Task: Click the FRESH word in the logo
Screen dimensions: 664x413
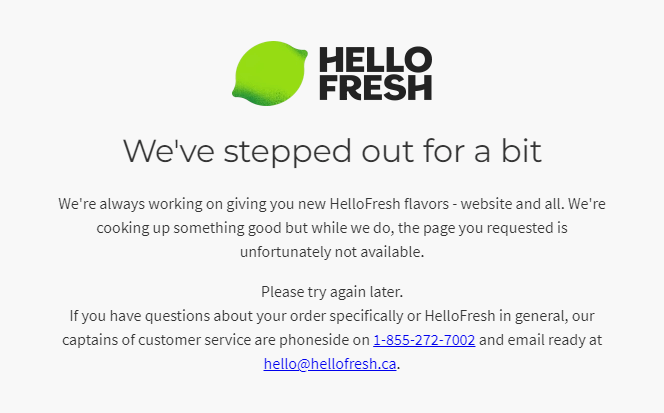Action: point(375,87)
